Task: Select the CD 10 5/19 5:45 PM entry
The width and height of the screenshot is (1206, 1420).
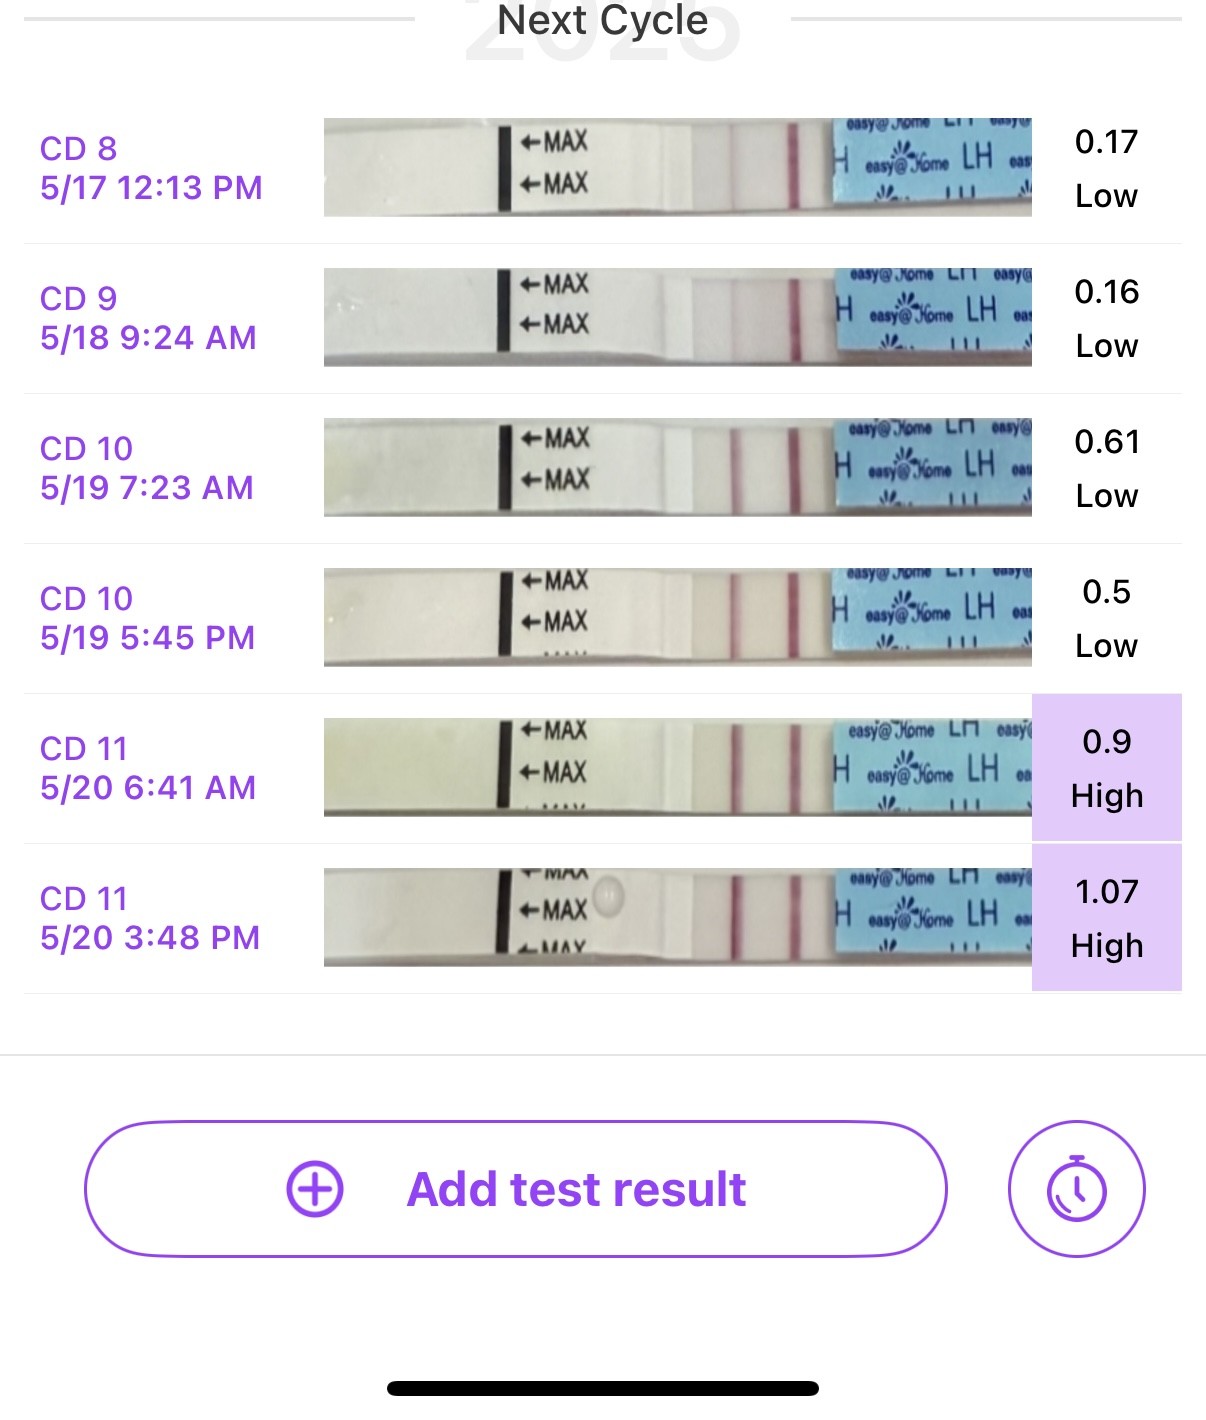Action: pos(147,618)
